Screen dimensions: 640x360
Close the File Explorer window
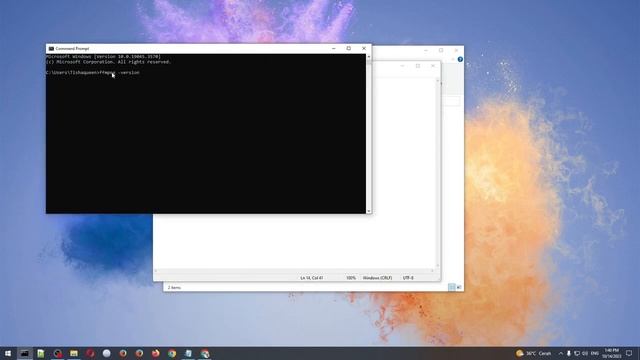[x=456, y=50]
